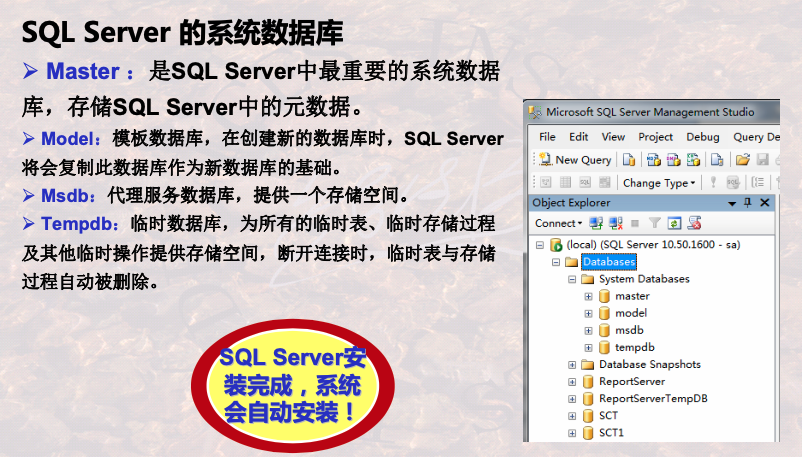Click the Database Engine Query icon
Viewport: 802px width, 457px height.
[x=629, y=160]
